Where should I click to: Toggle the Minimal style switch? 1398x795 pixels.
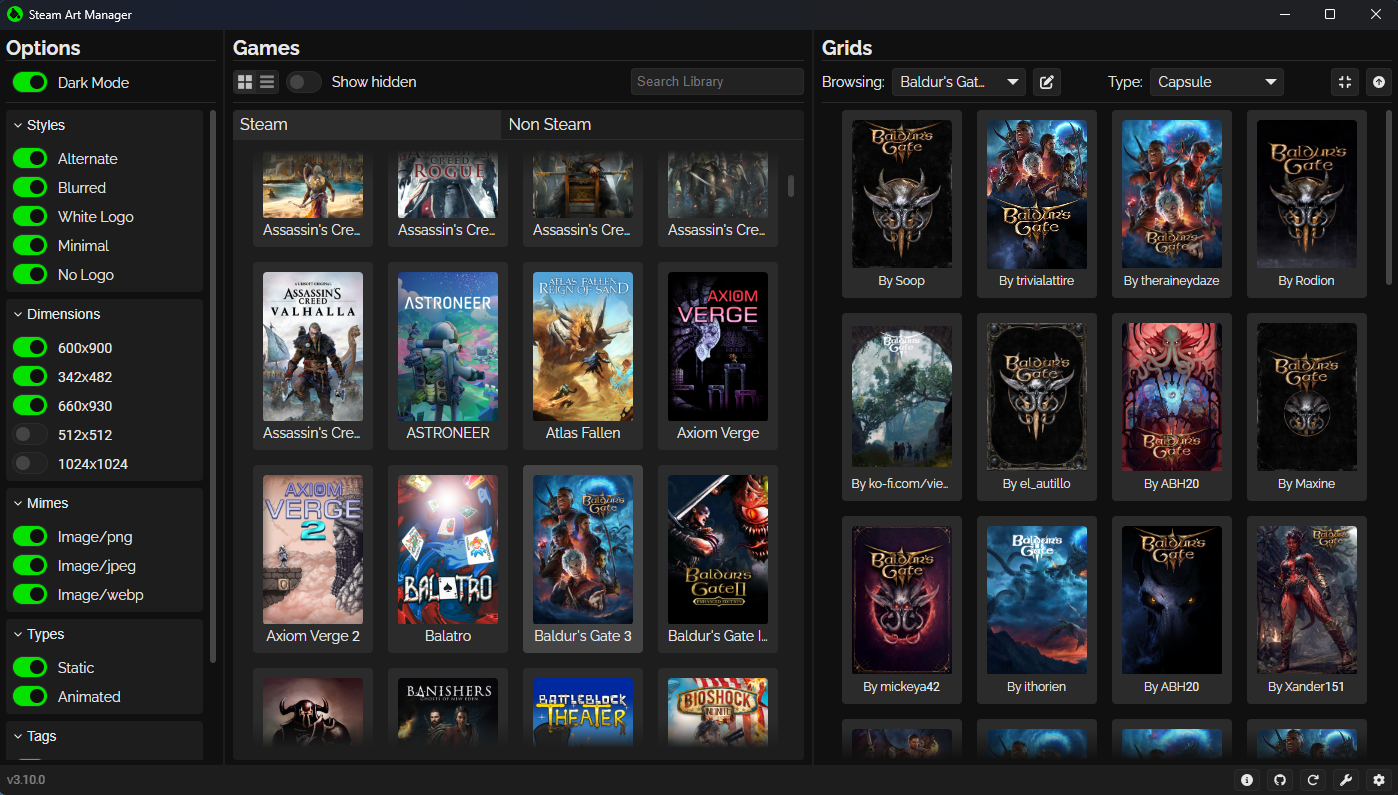click(x=30, y=246)
